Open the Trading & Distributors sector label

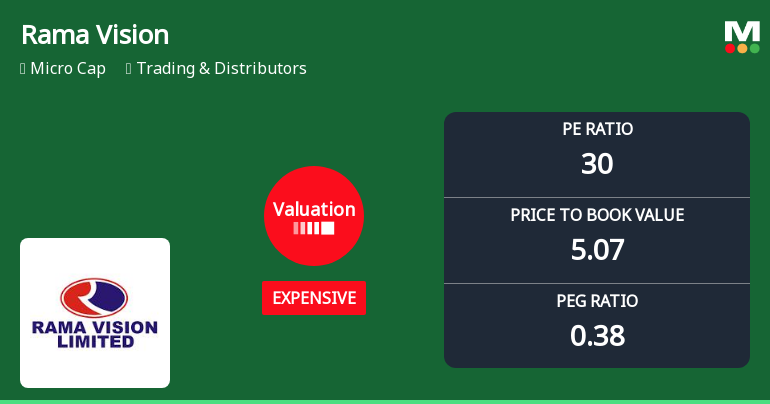pos(221,69)
